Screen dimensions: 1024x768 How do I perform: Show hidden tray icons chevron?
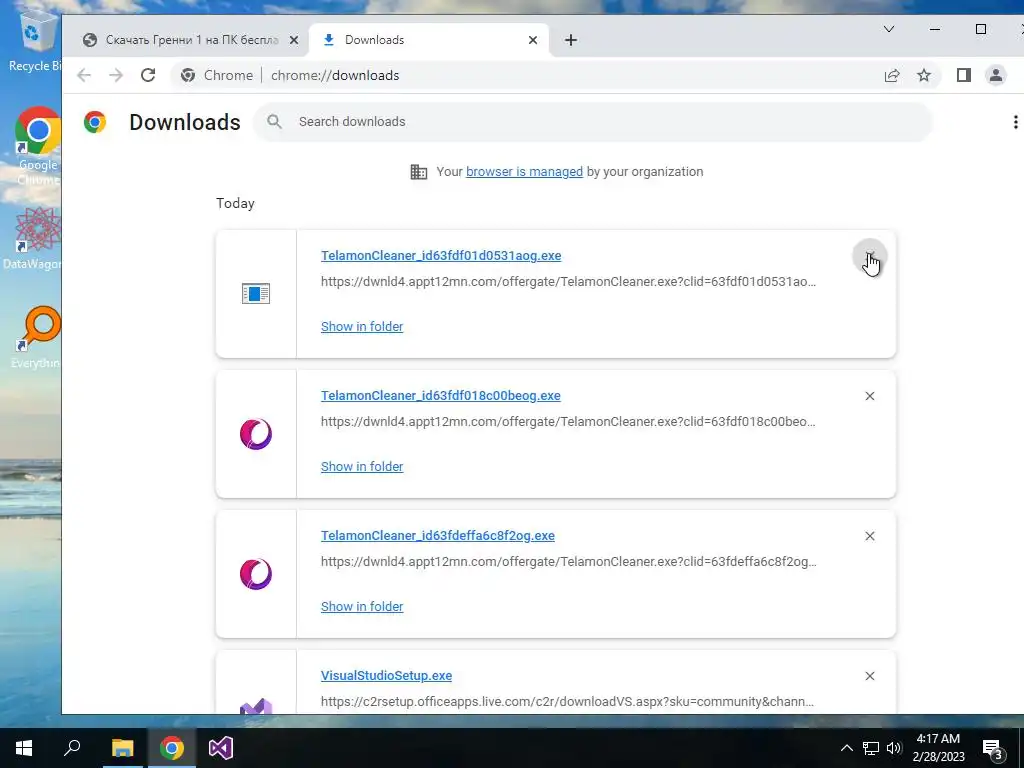click(x=846, y=748)
